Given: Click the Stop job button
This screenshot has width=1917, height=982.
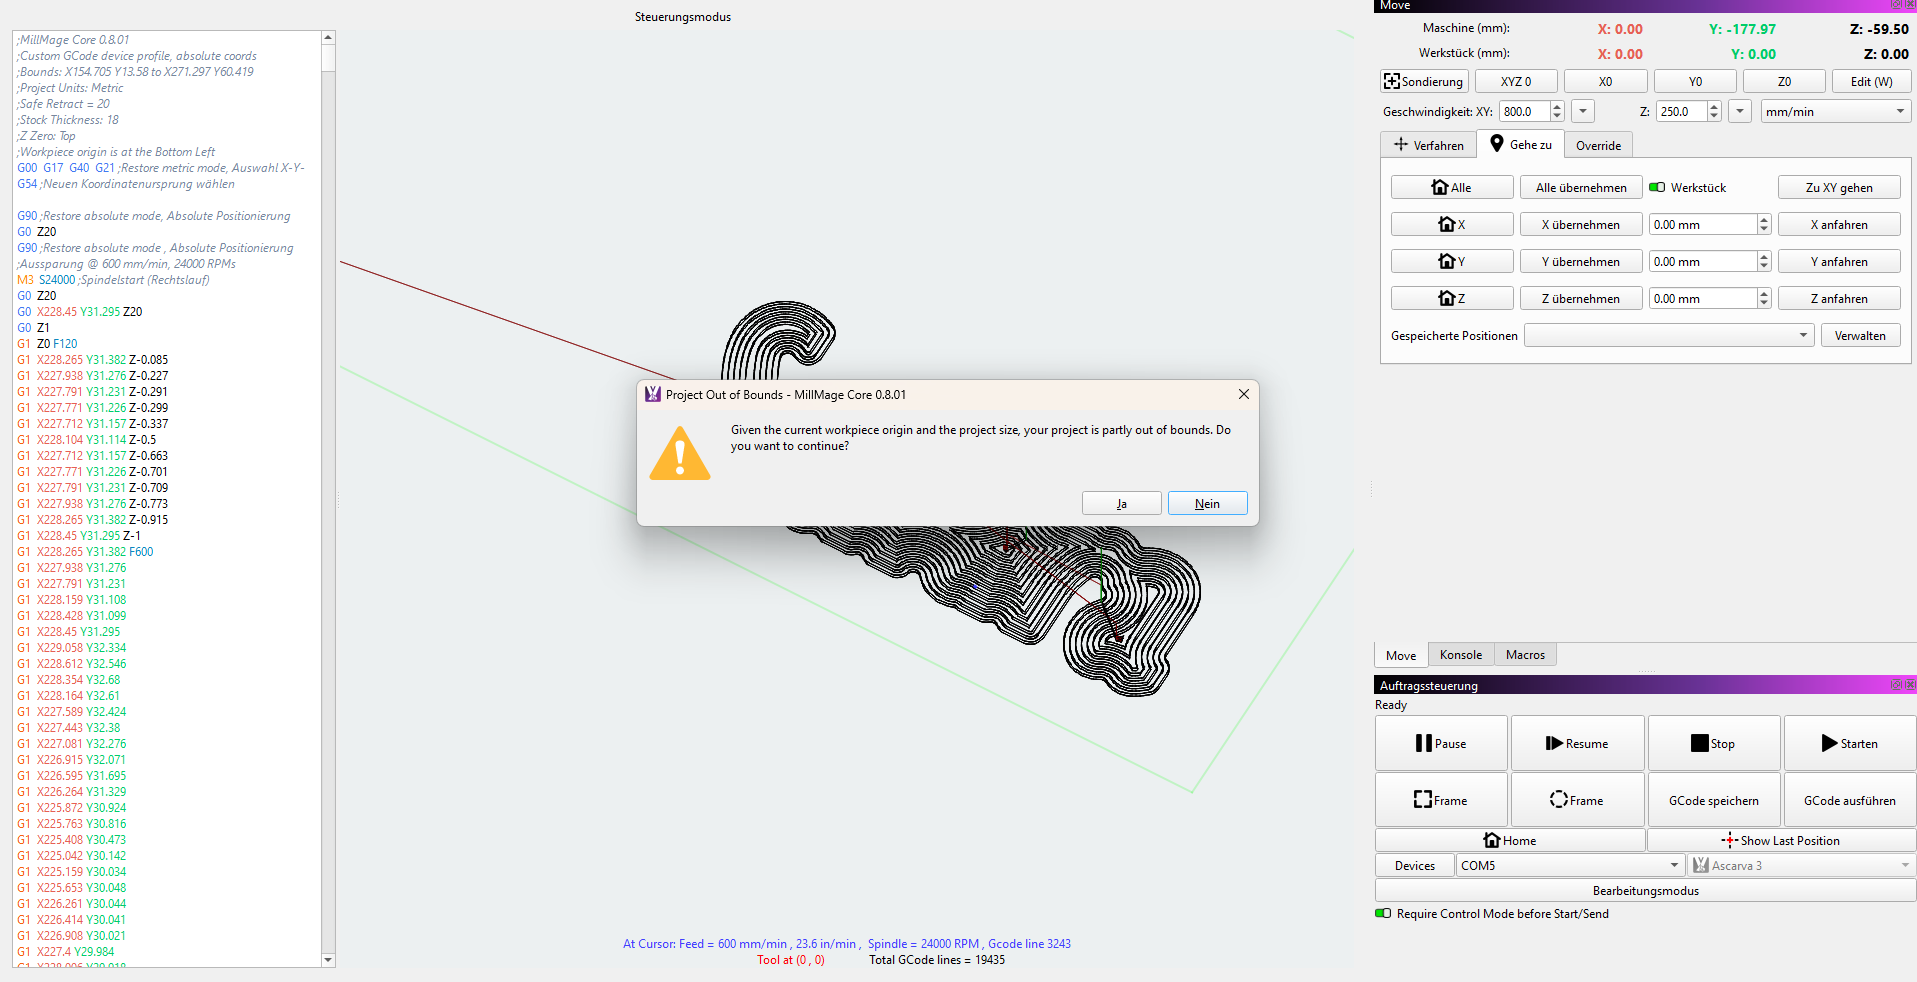Looking at the screenshot, I should tap(1713, 744).
